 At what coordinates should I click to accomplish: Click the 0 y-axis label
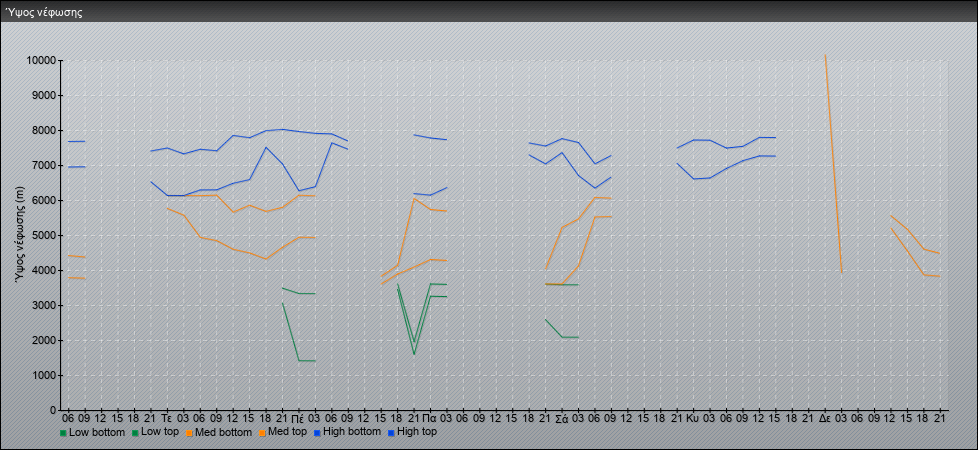(x=54, y=410)
